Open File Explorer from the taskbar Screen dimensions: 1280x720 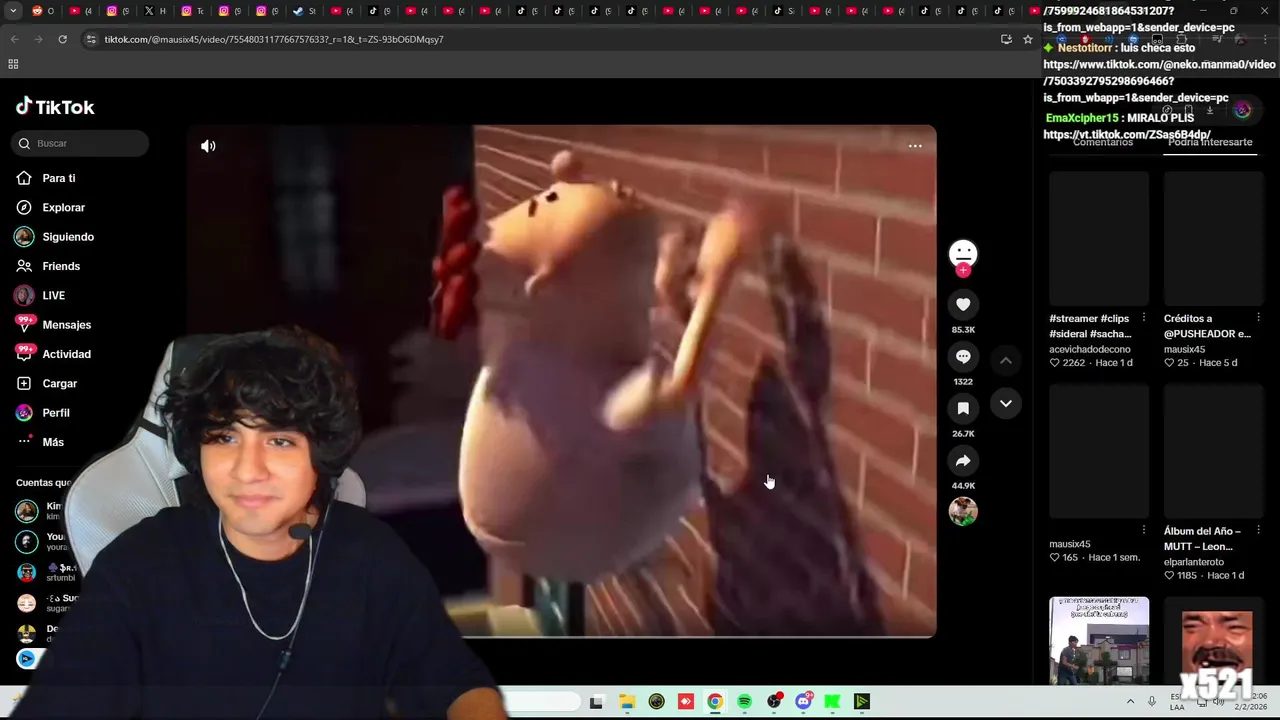coord(627,702)
